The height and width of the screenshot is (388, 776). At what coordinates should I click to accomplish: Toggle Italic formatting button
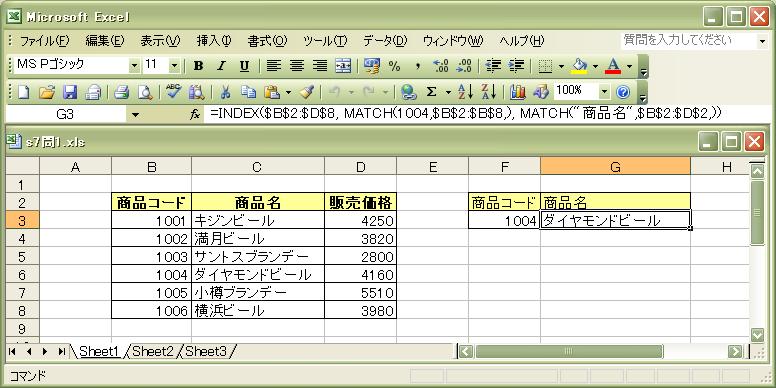click(x=221, y=66)
